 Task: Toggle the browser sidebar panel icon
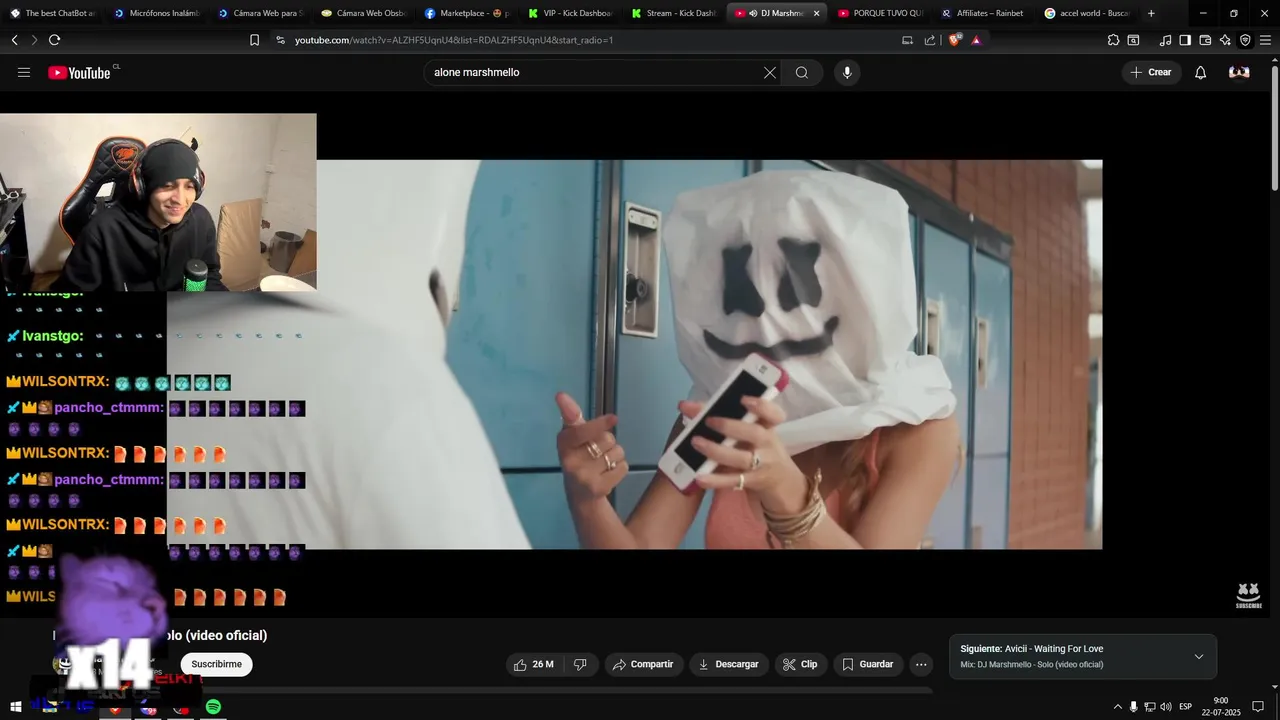pyautogui.click(x=1185, y=40)
